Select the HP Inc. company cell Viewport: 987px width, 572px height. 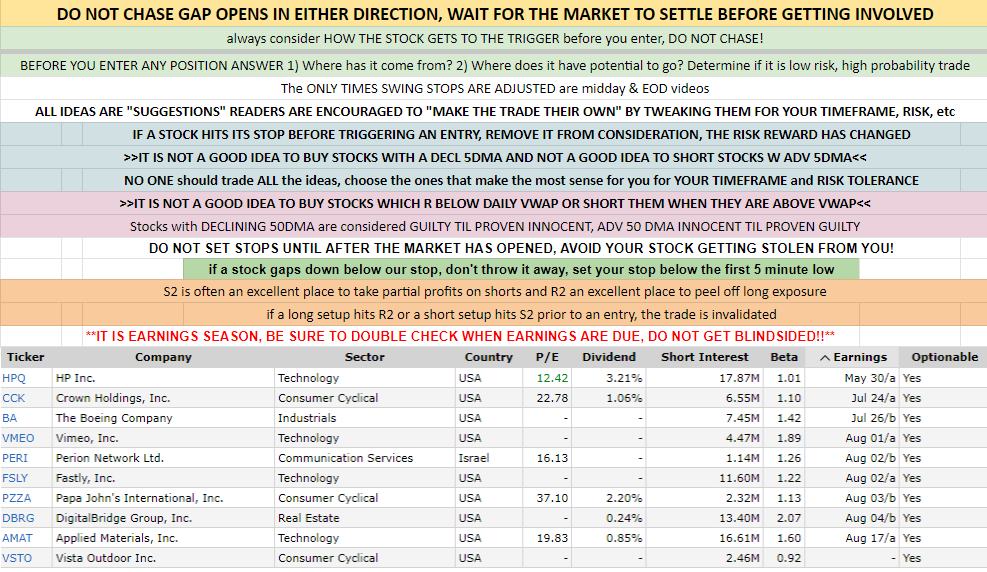pyautogui.click(x=164, y=378)
